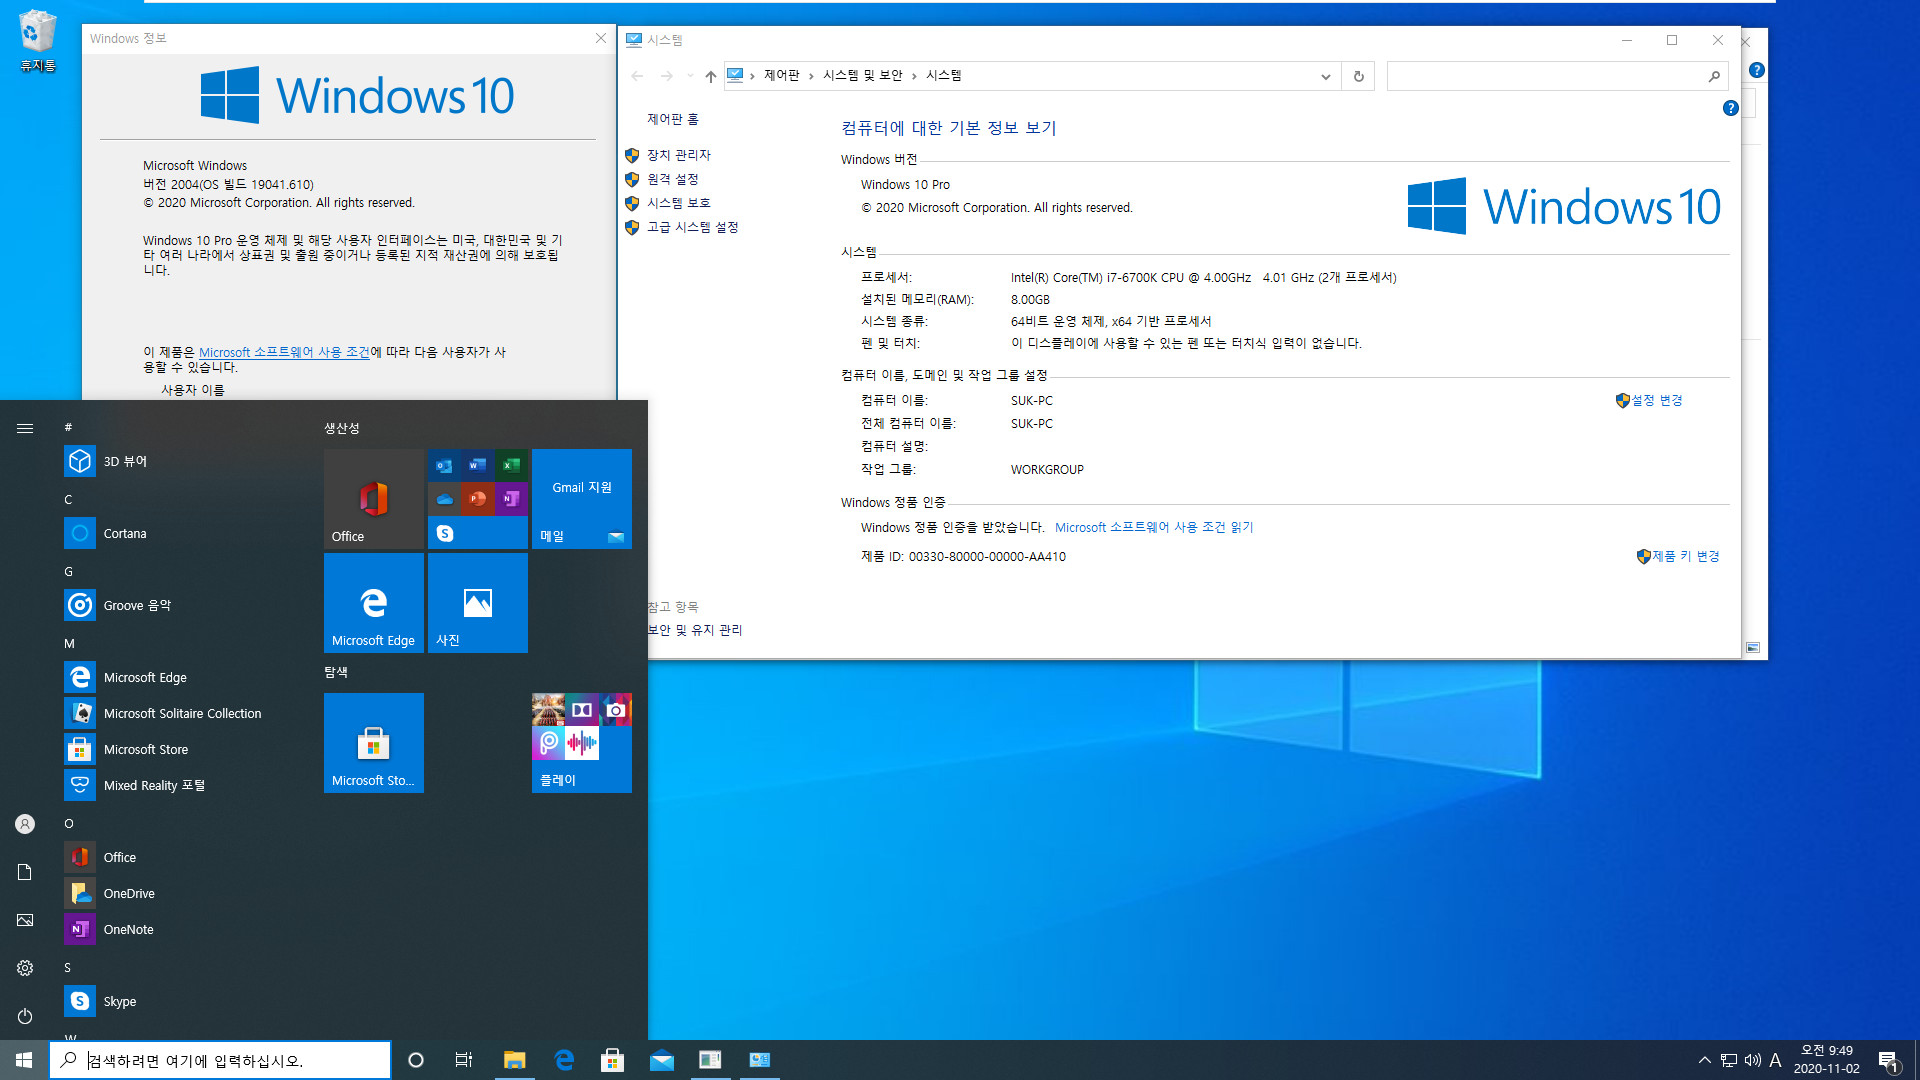This screenshot has width=1920, height=1080.
Task: Open the 플레이 tile folder
Action: point(582,743)
